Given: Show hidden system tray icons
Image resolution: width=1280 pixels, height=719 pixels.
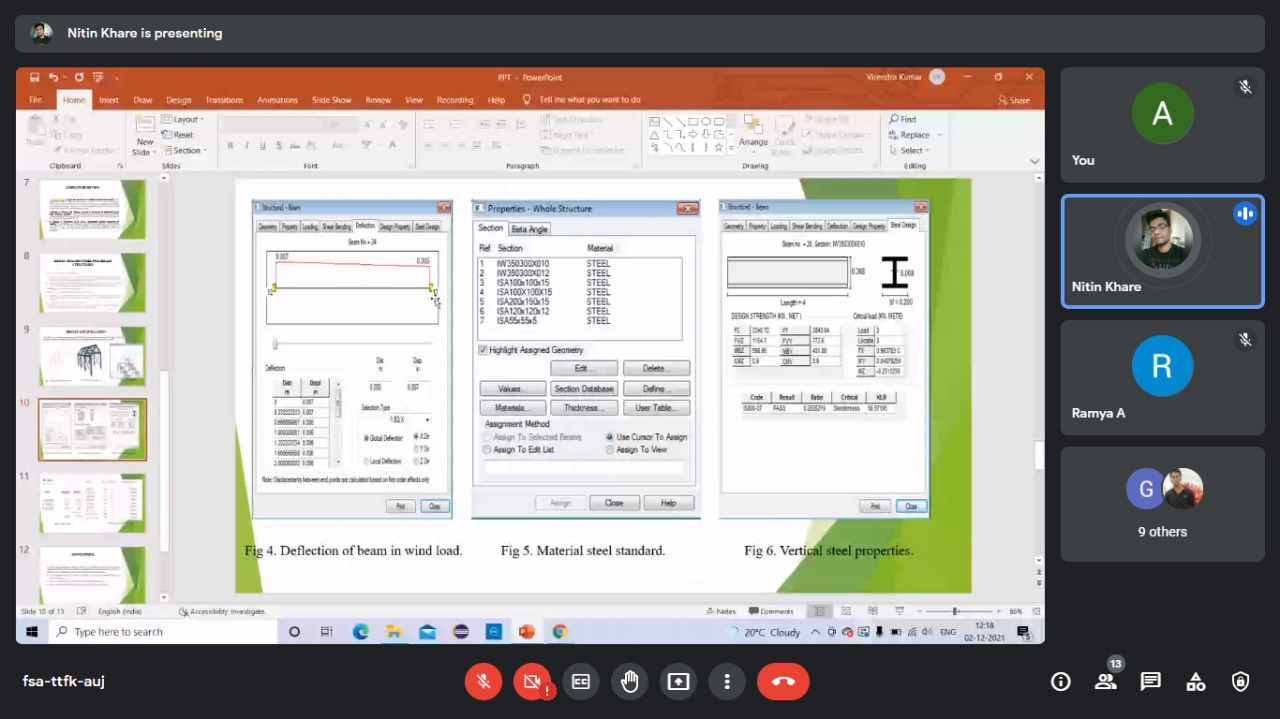Looking at the screenshot, I should [x=816, y=632].
